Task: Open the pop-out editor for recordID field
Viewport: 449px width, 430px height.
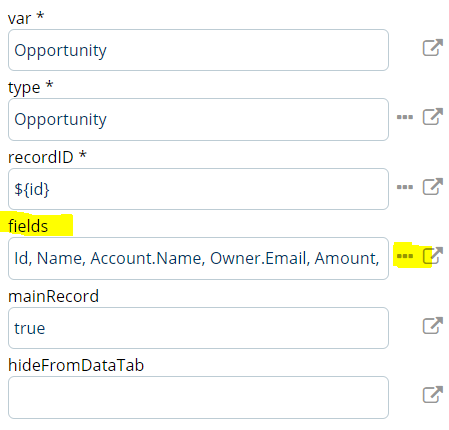Action: pyautogui.click(x=433, y=186)
